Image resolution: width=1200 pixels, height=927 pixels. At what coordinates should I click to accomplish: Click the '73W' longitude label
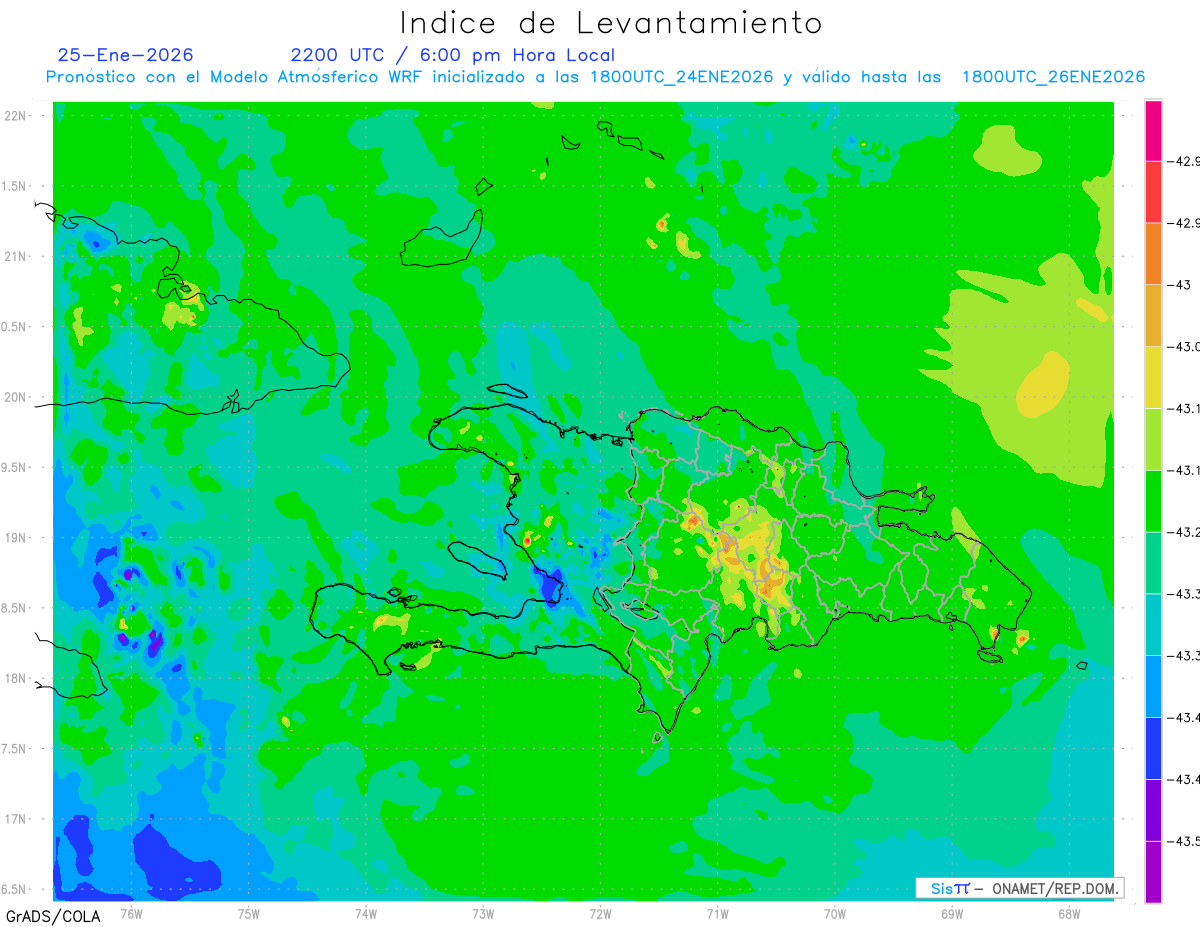483,913
